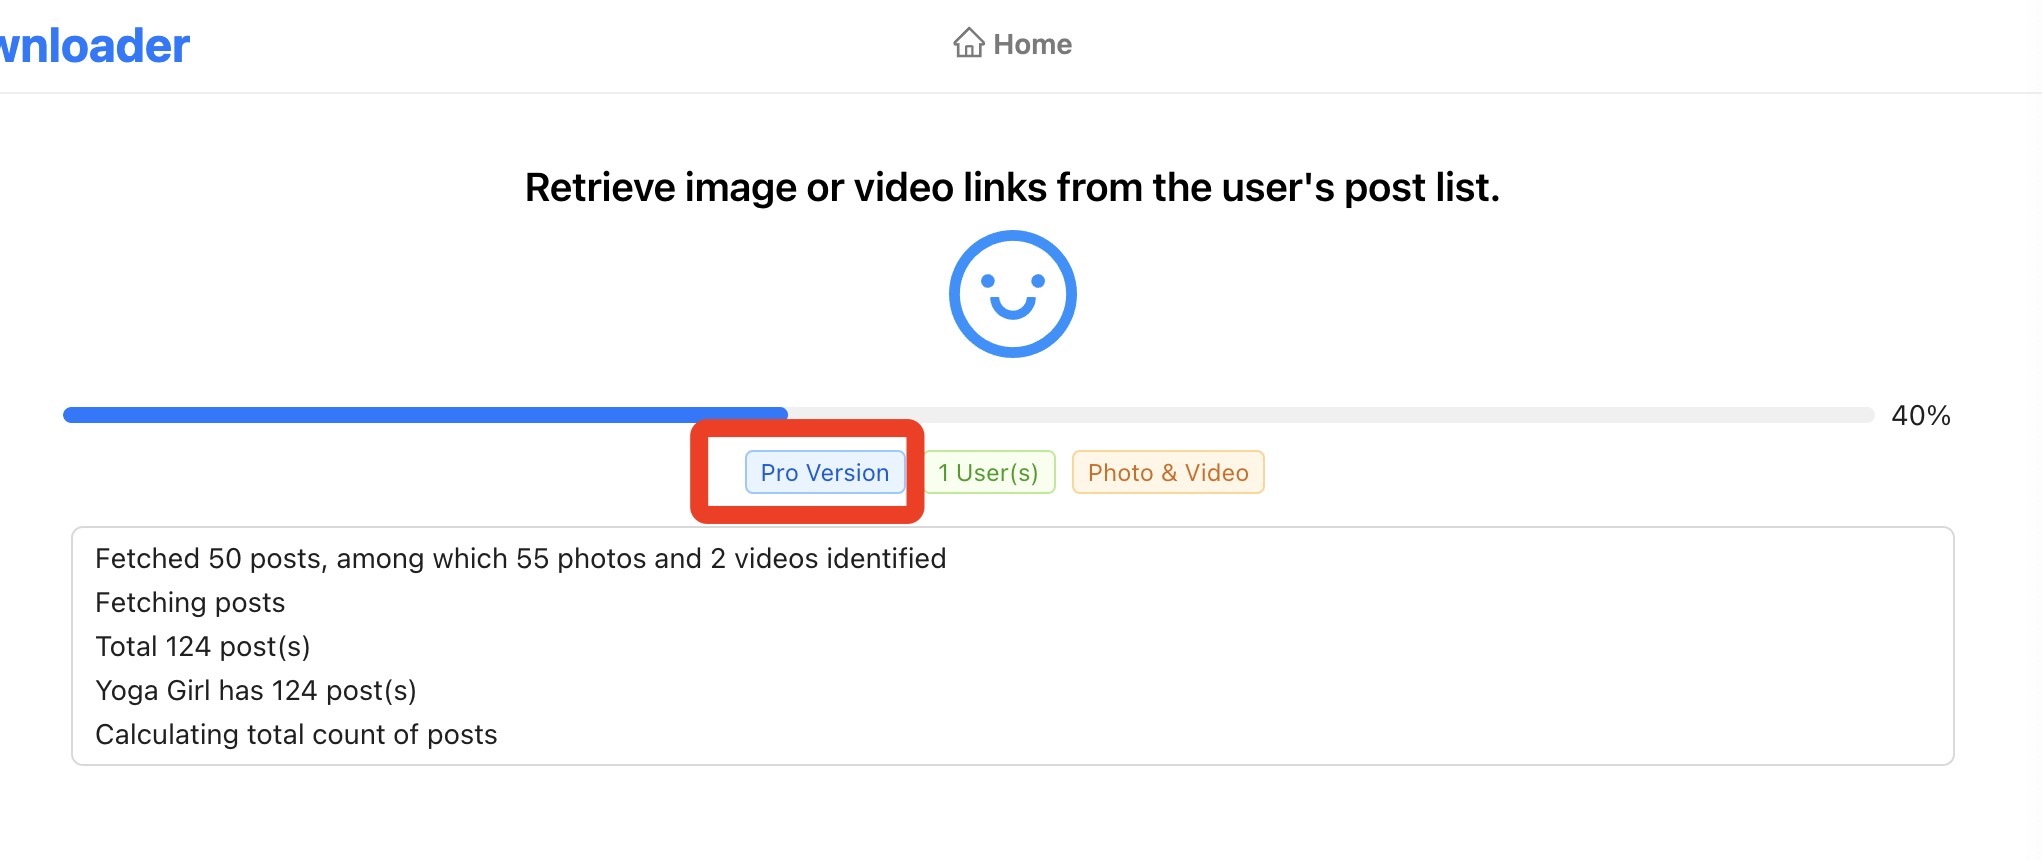Image resolution: width=2042 pixels, height=860 pixels.
Task: Click the green 1 User(s) tag
Action: (988, 472)
